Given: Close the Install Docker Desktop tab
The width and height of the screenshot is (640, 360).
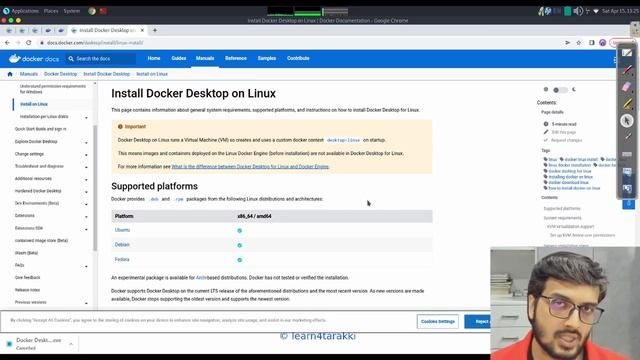Looking at the screenshot, I should 142,30.
